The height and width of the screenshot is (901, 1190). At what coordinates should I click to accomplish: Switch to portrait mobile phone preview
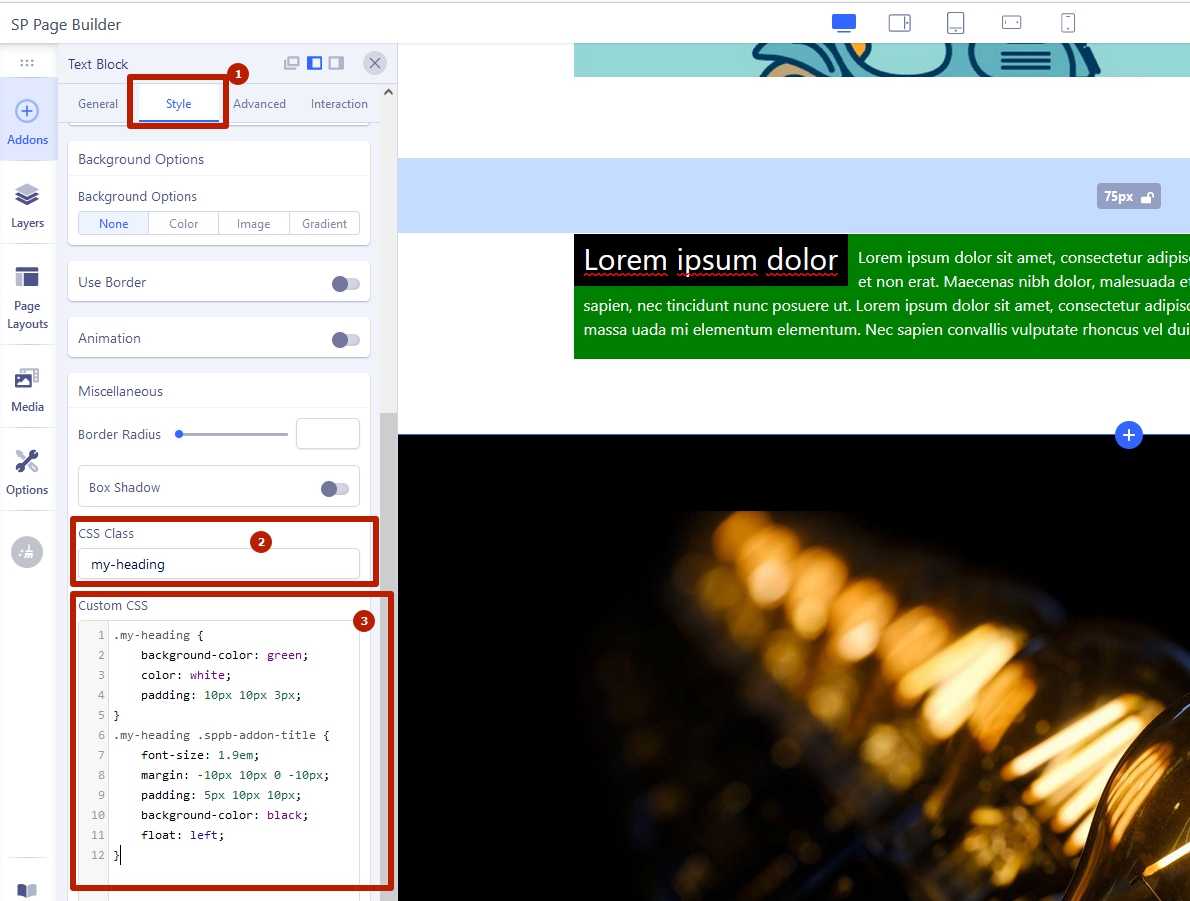point(1068,23)
